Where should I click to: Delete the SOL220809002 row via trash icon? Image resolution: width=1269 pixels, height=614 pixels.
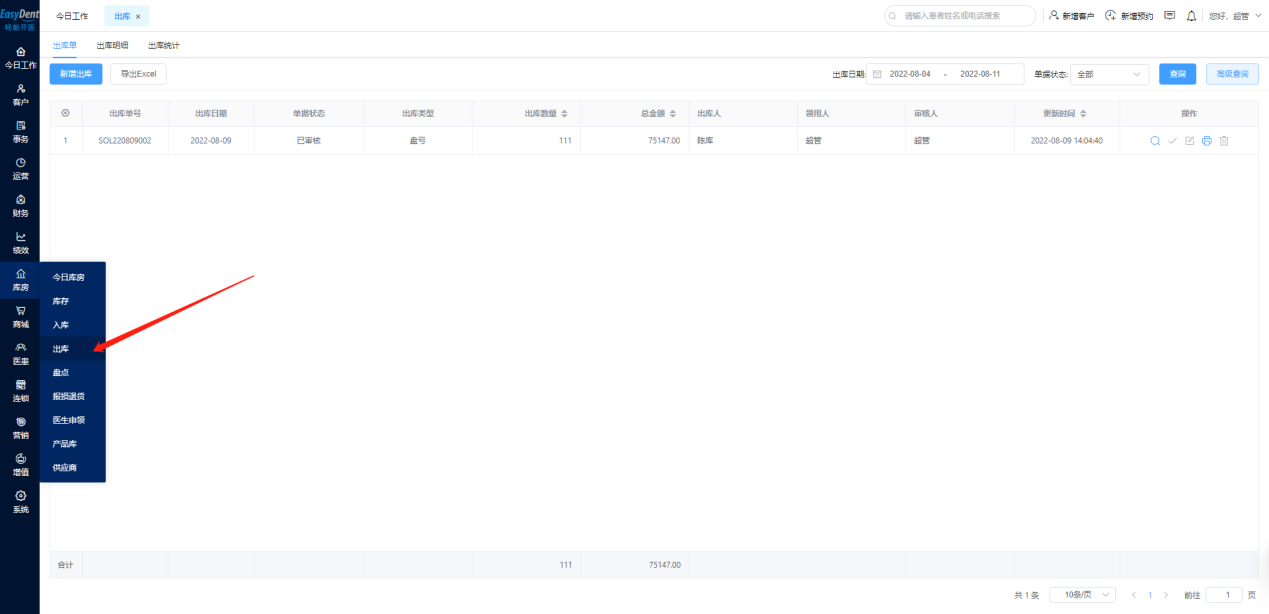click(x=1224, y=141)
